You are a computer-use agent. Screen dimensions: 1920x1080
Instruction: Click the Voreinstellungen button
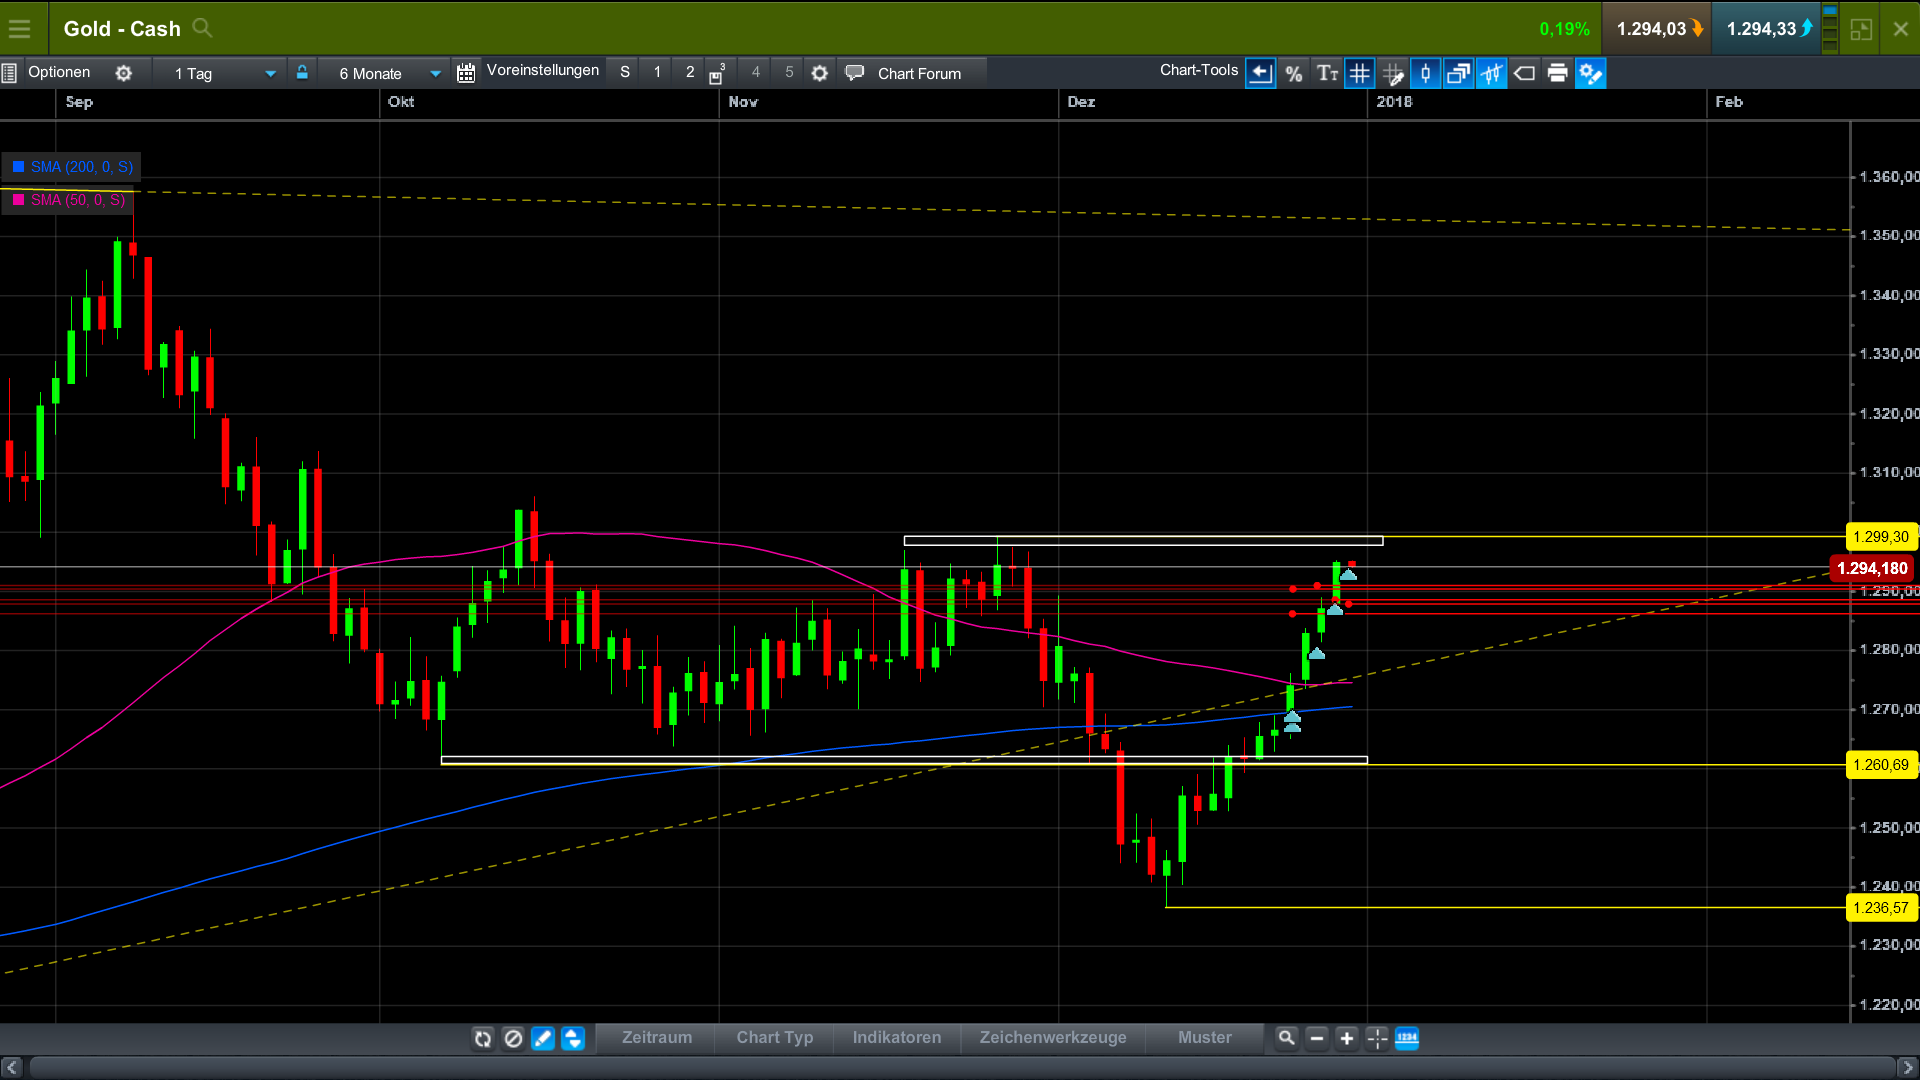click(x=542, y=70)
